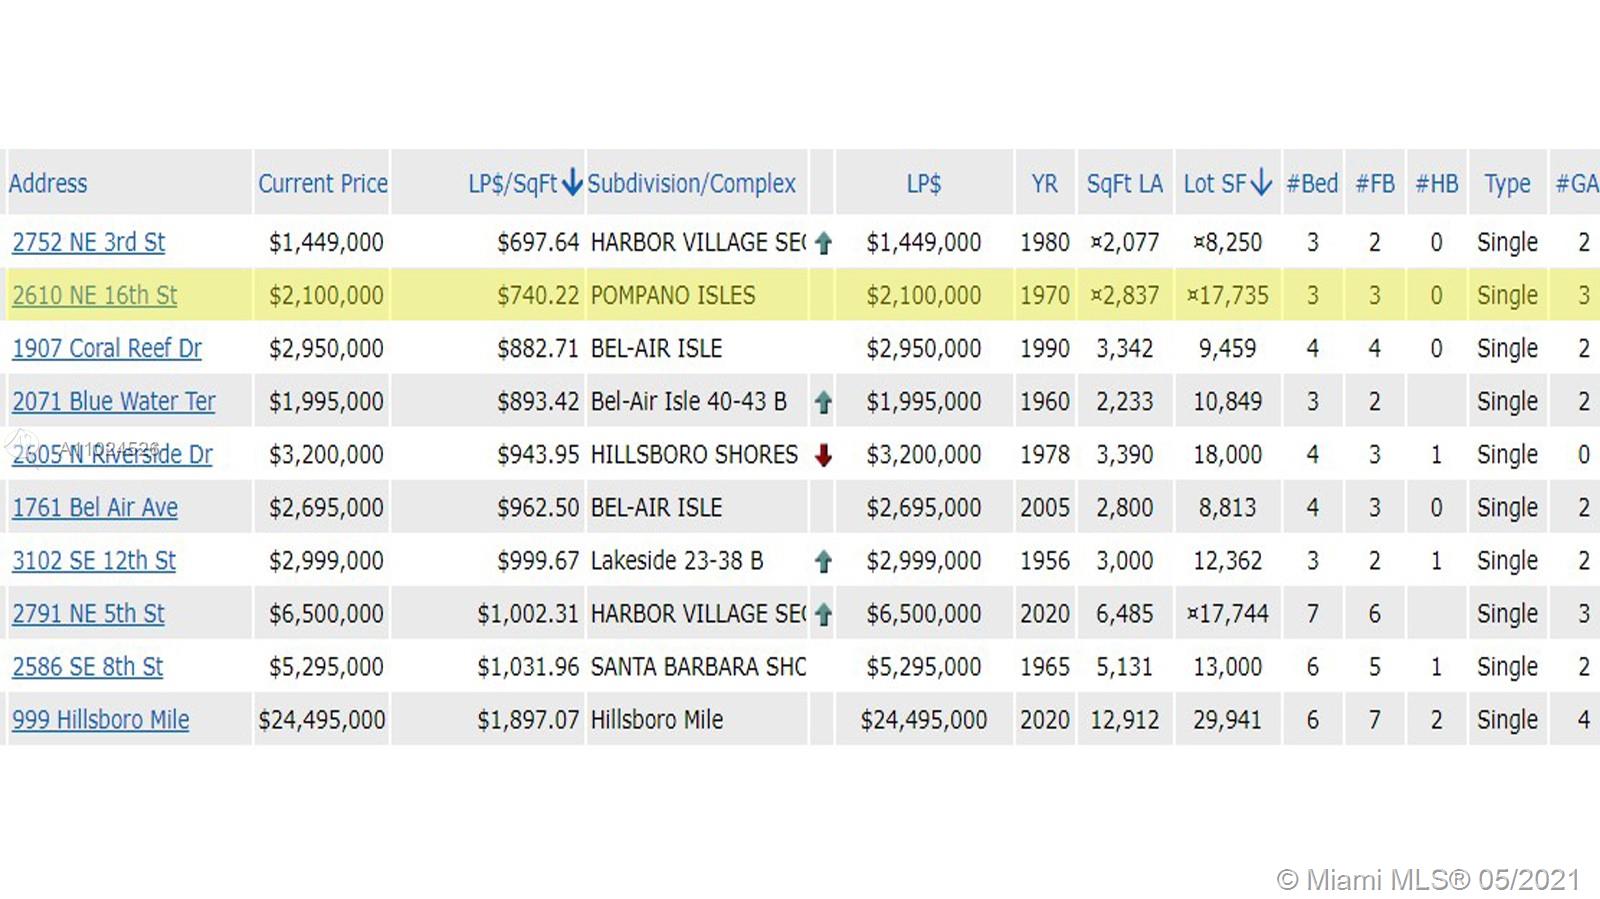Click the green up arrow for 2752 NE 3rd St
Image resolution: width=1600 pixels, height=899 pixels.
click(x=823, y=243)
